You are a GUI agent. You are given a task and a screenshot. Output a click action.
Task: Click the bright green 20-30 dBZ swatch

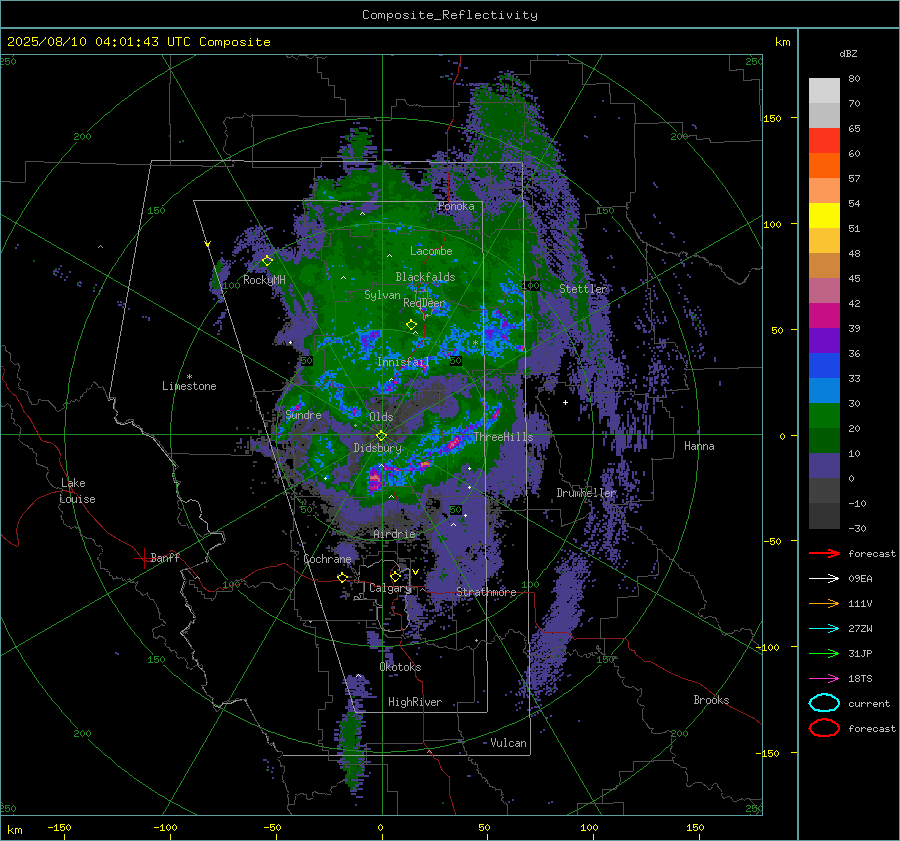pyautogui.click(x=824, y=416)
